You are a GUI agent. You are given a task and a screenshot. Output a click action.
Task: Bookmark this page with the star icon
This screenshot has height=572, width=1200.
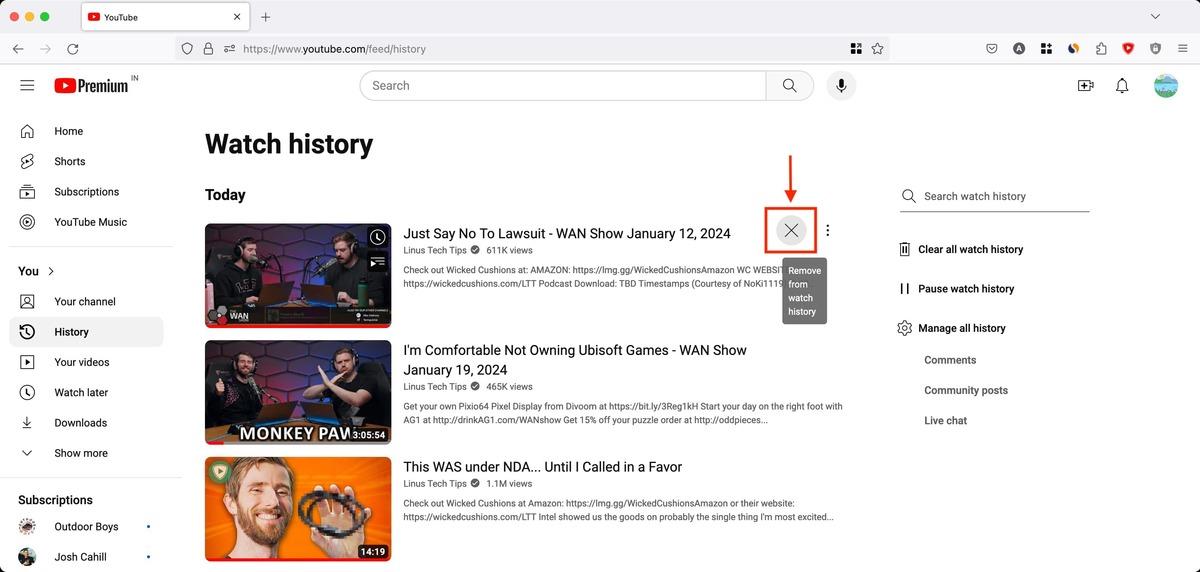[877, 48]
